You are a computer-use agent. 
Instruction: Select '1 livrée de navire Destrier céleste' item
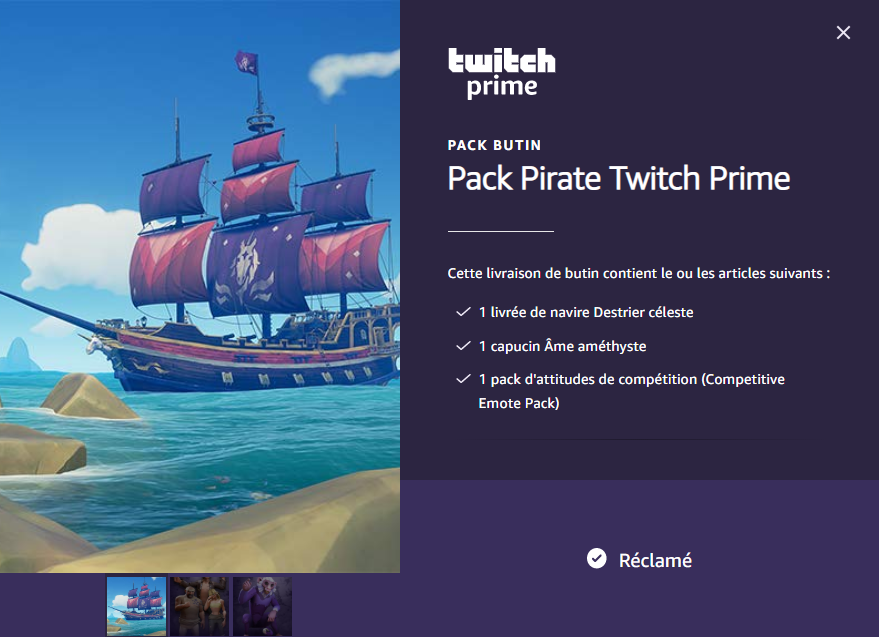(586, 312)
